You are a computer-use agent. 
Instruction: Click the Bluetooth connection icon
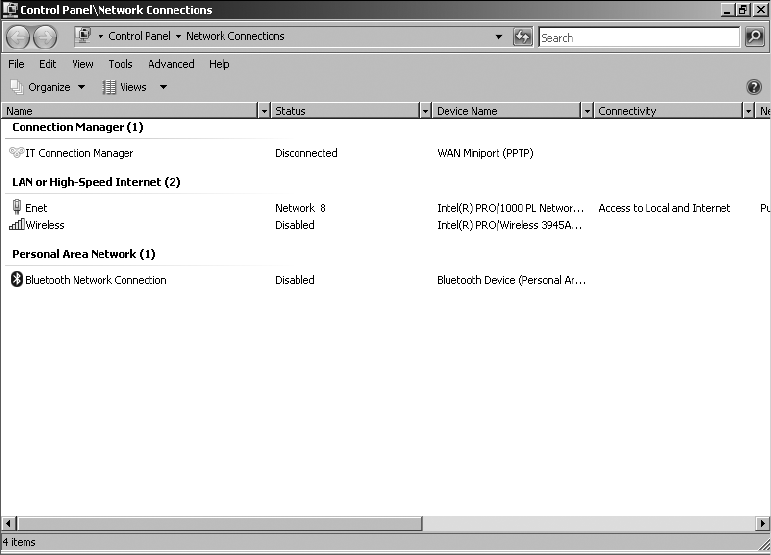click(x=17, y=279)
